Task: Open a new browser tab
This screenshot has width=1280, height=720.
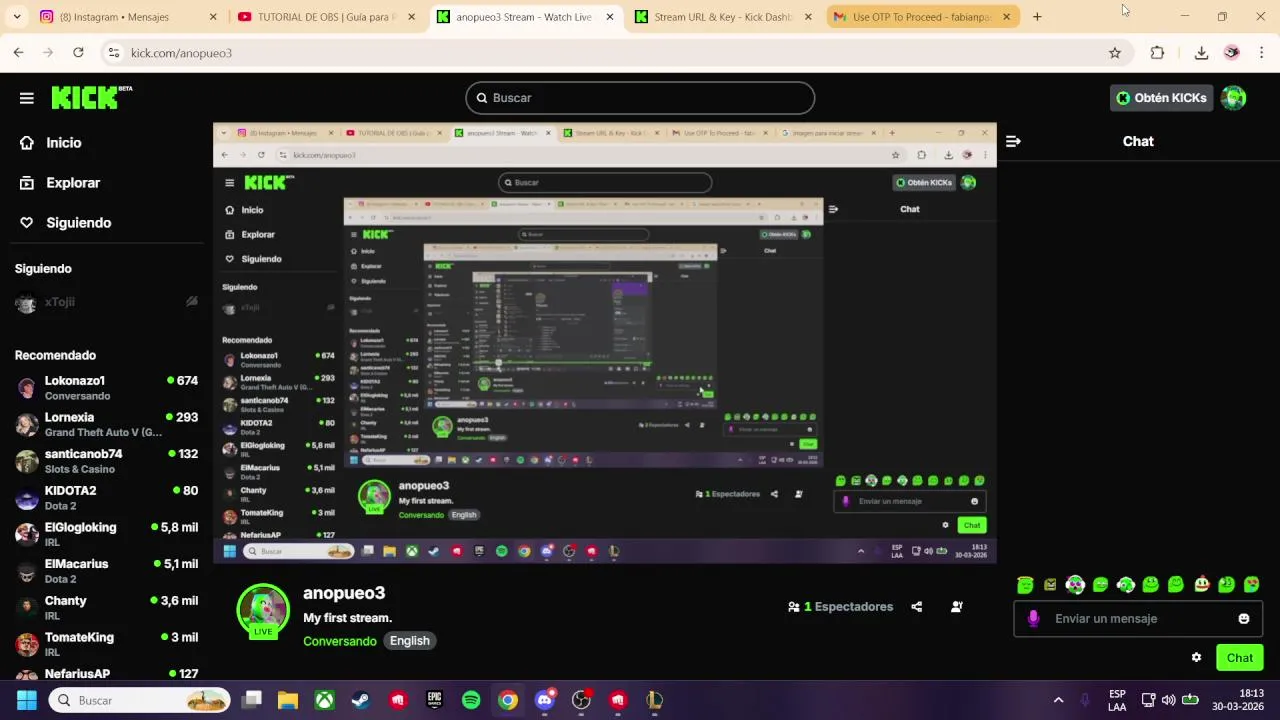Action: (1037, 17)
